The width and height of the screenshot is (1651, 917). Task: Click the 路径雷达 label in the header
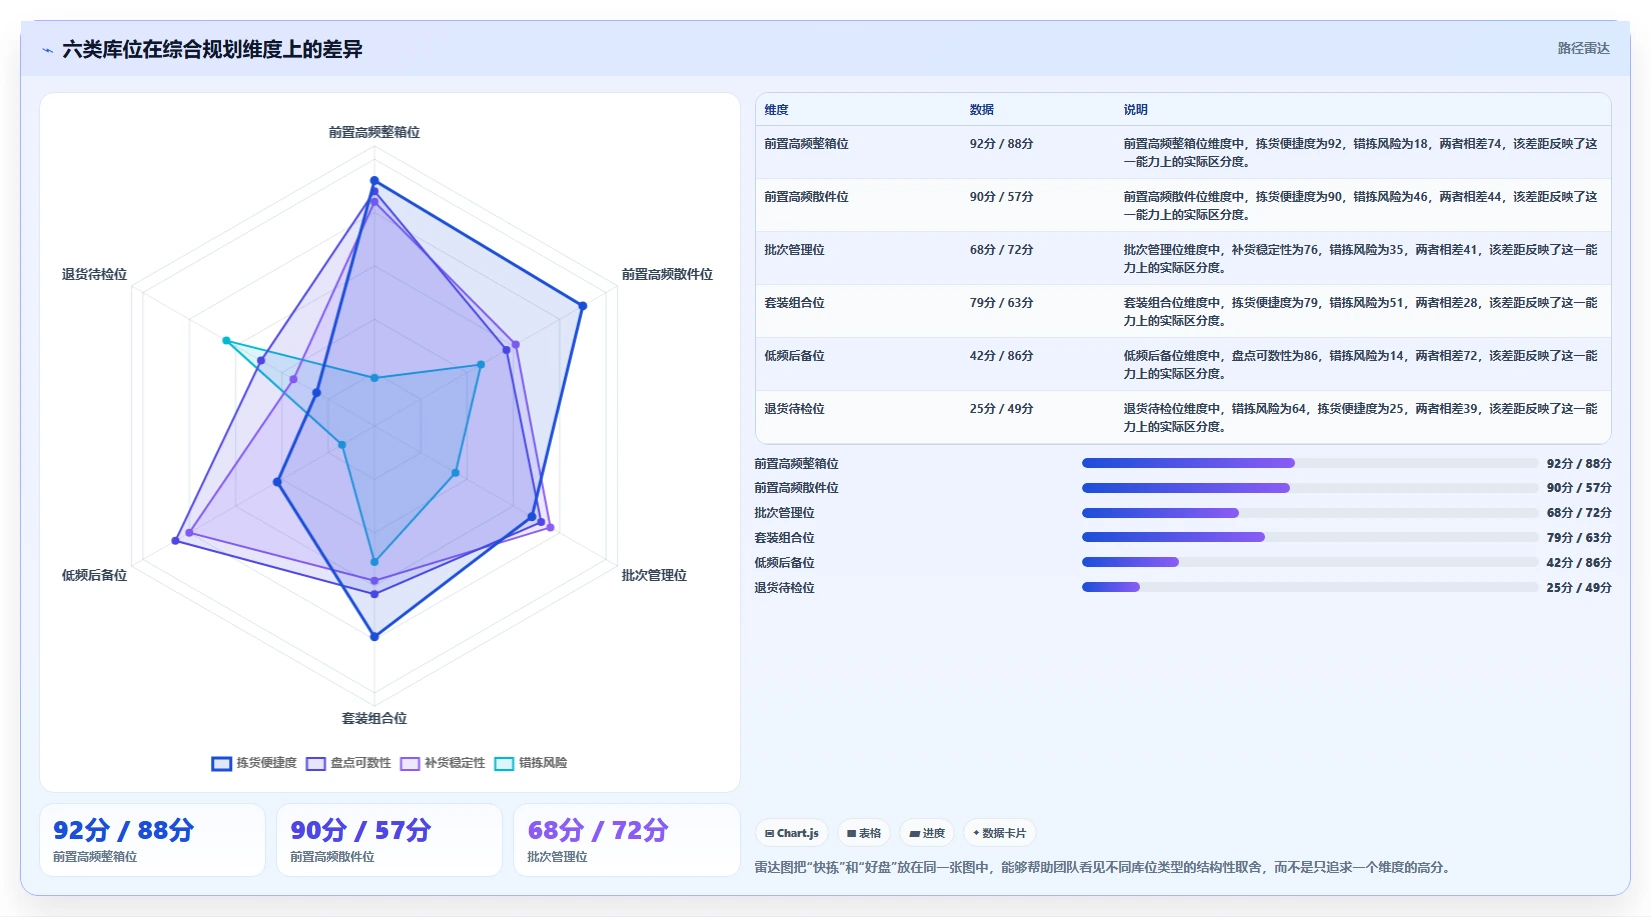point(1583,48)
